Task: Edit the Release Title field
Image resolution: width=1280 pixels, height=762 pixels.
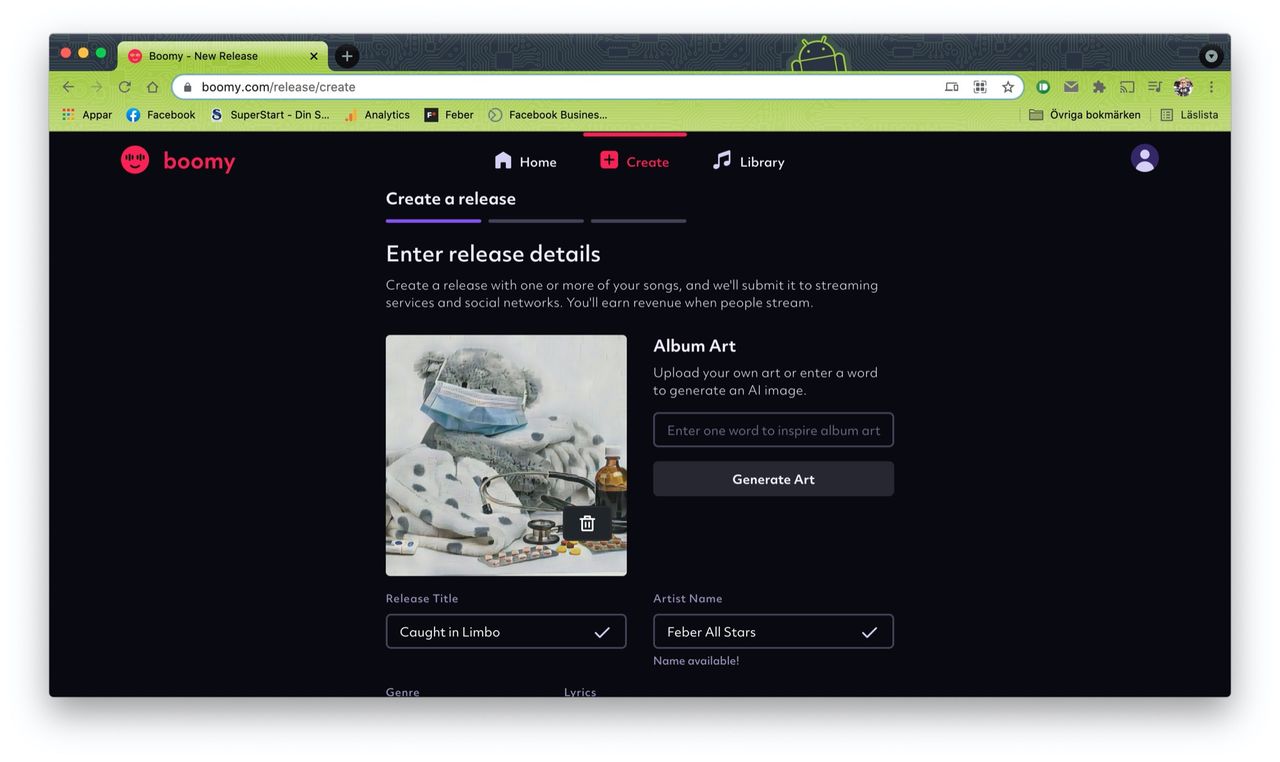Action: [x=506, y=632]
